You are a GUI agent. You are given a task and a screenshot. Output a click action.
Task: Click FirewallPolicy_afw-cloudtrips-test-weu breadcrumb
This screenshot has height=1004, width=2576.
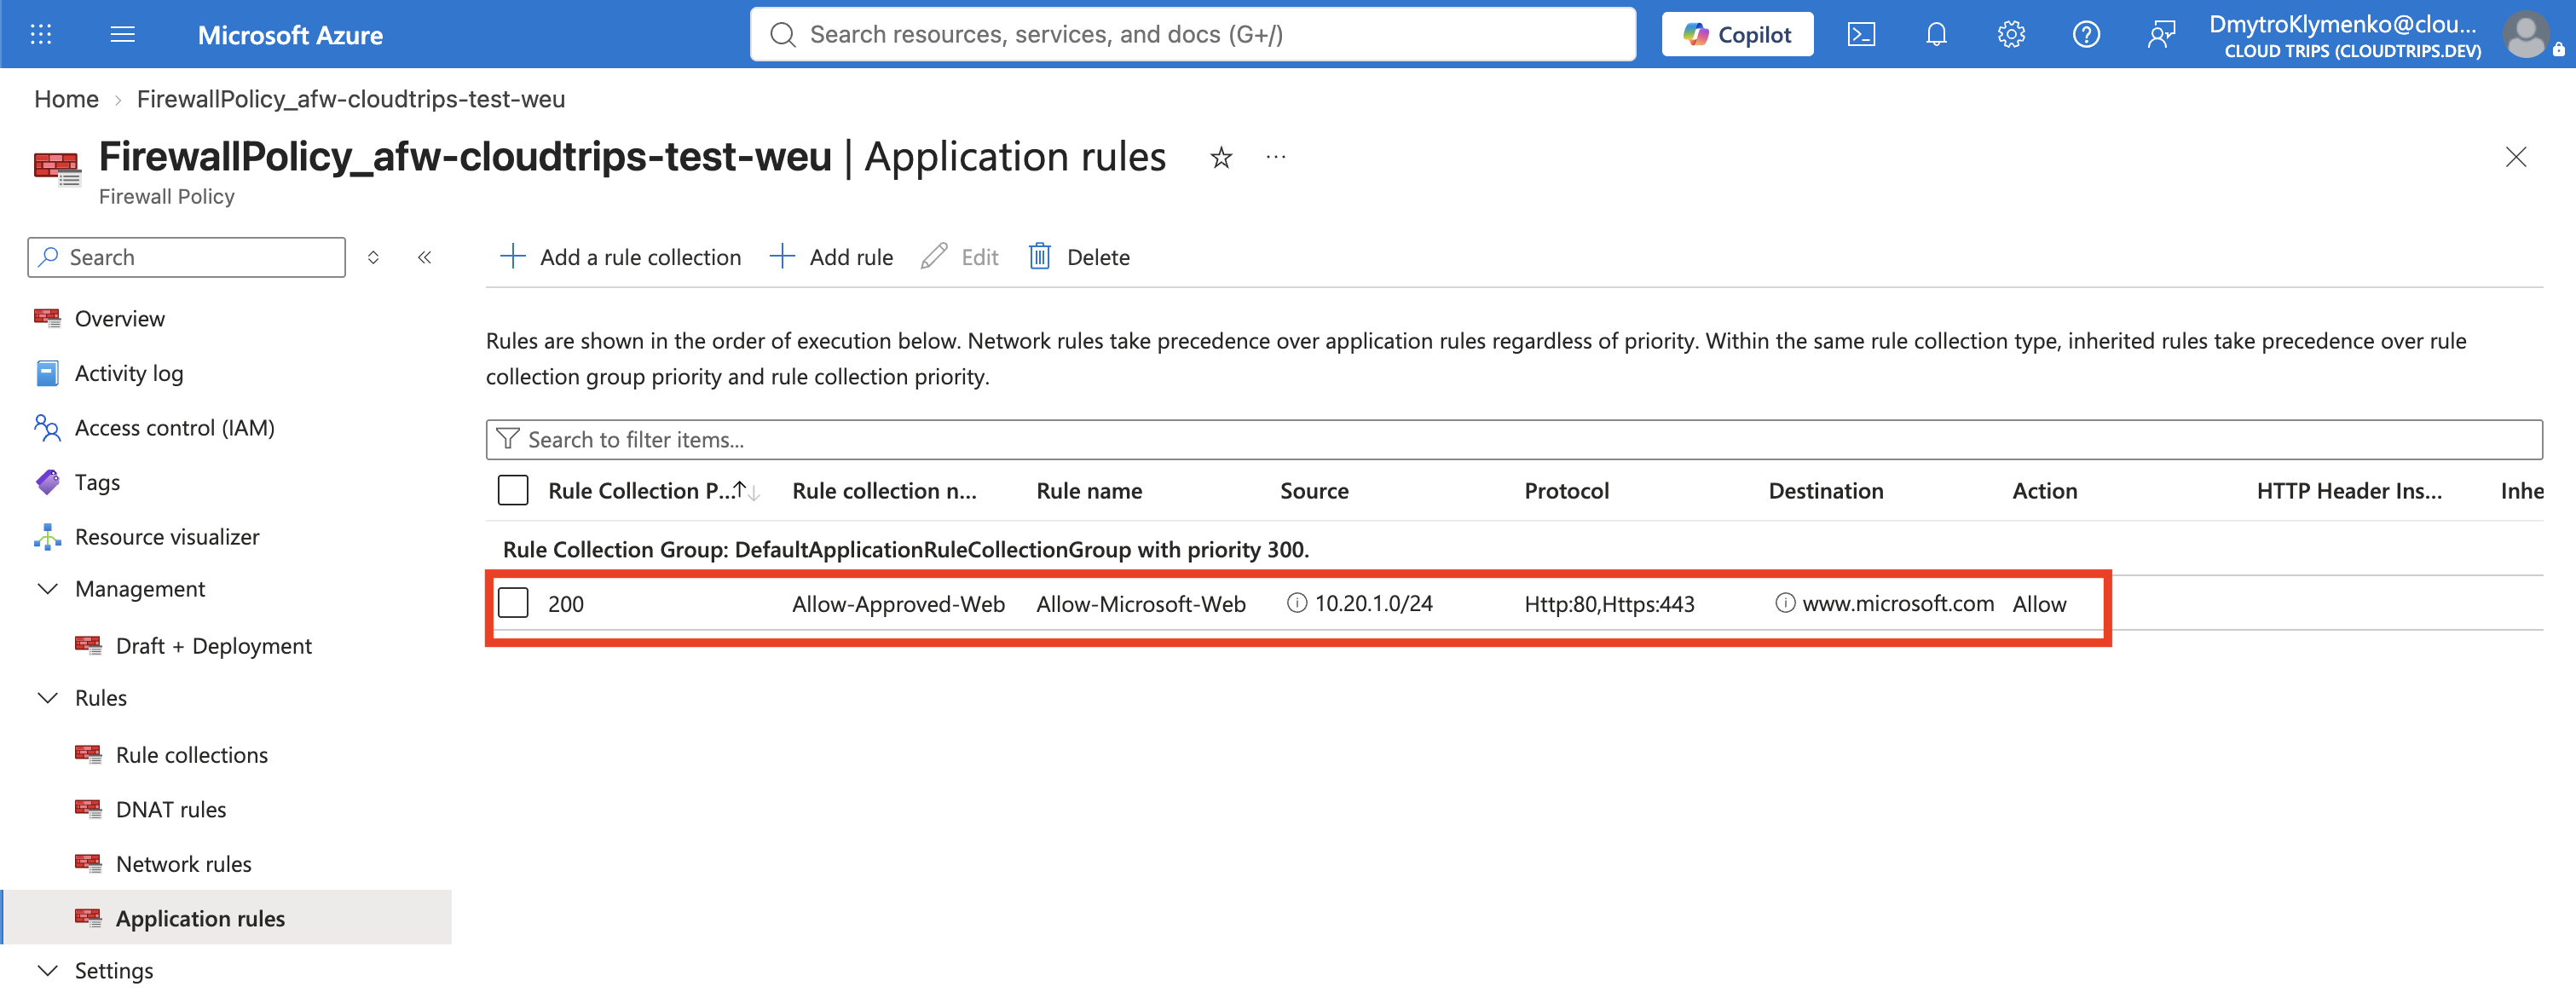(x=351, y=99)
